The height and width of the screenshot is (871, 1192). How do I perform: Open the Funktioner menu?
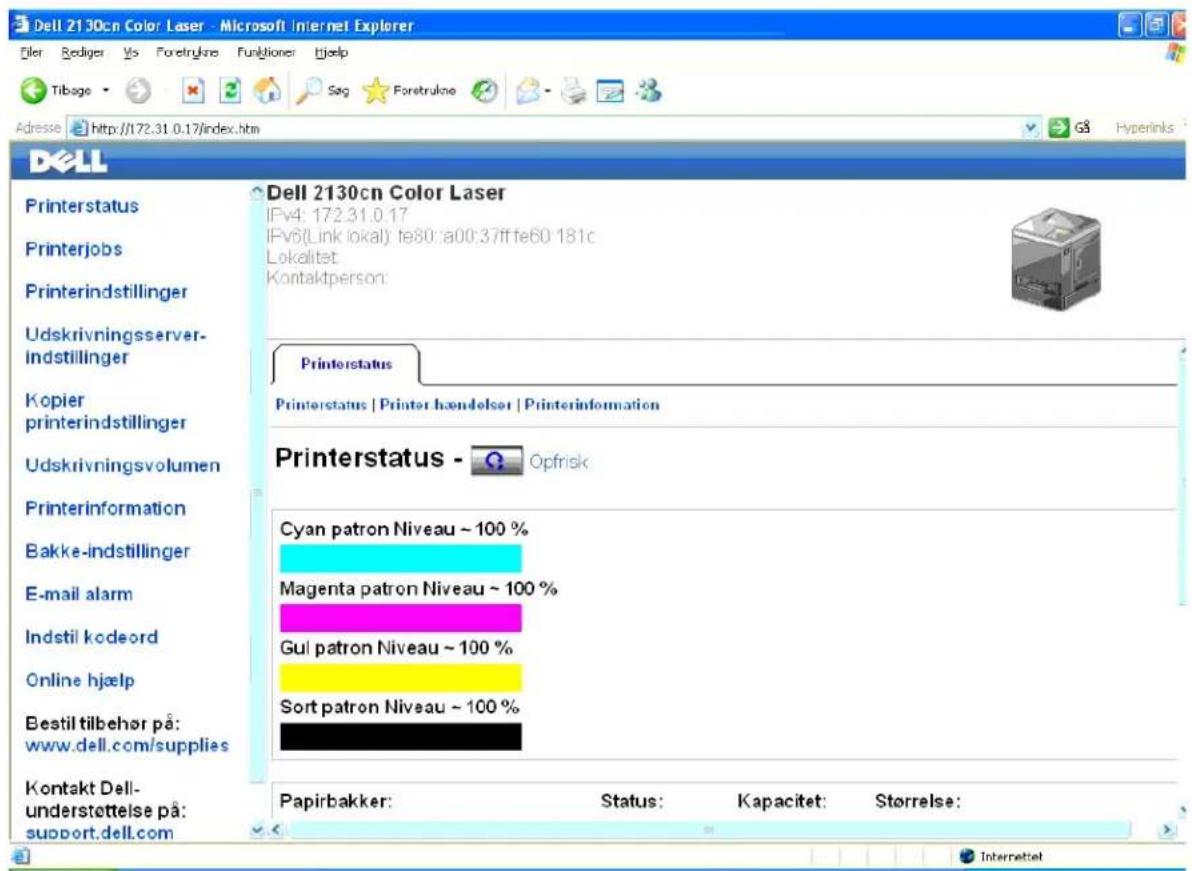[266, 52]
